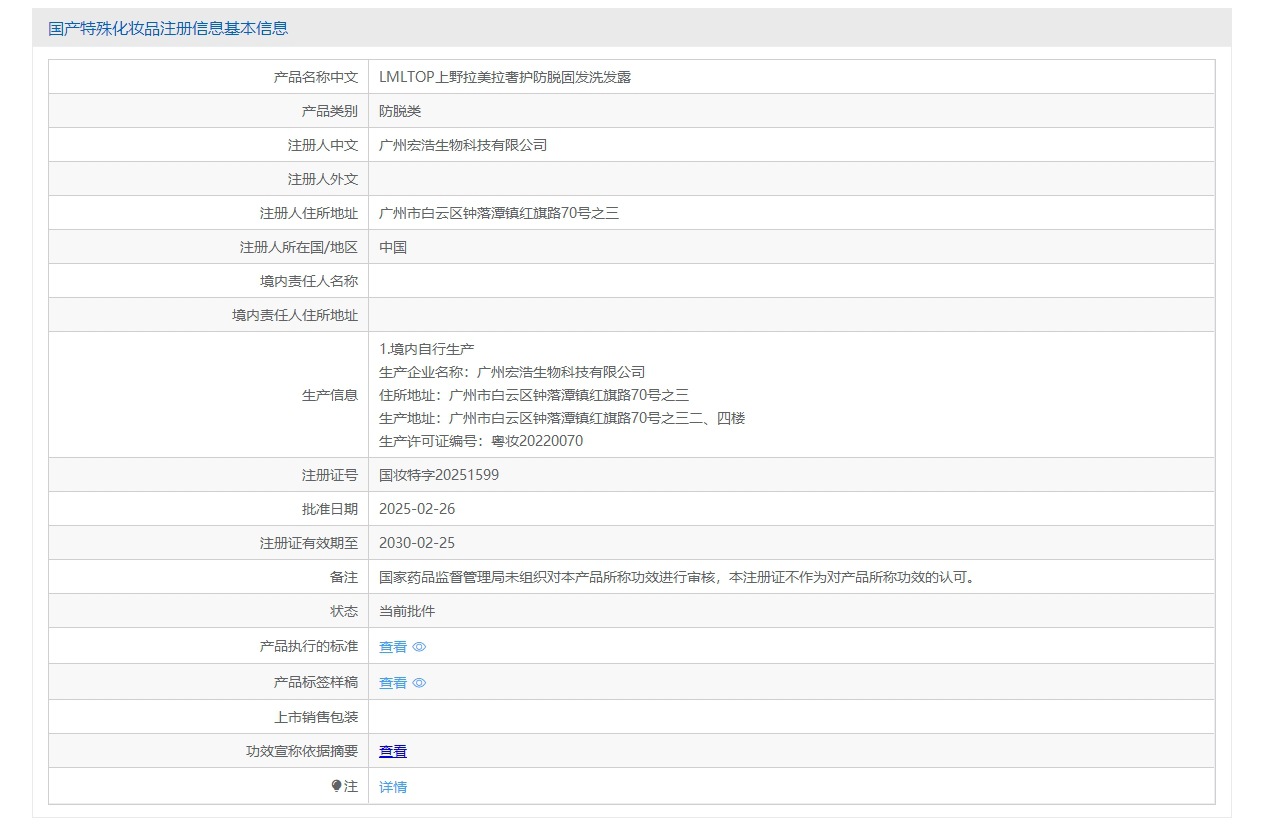Open 查看 link for 产品标签样稿
The height and width of the screenshot is (838, 1274).
393,683
